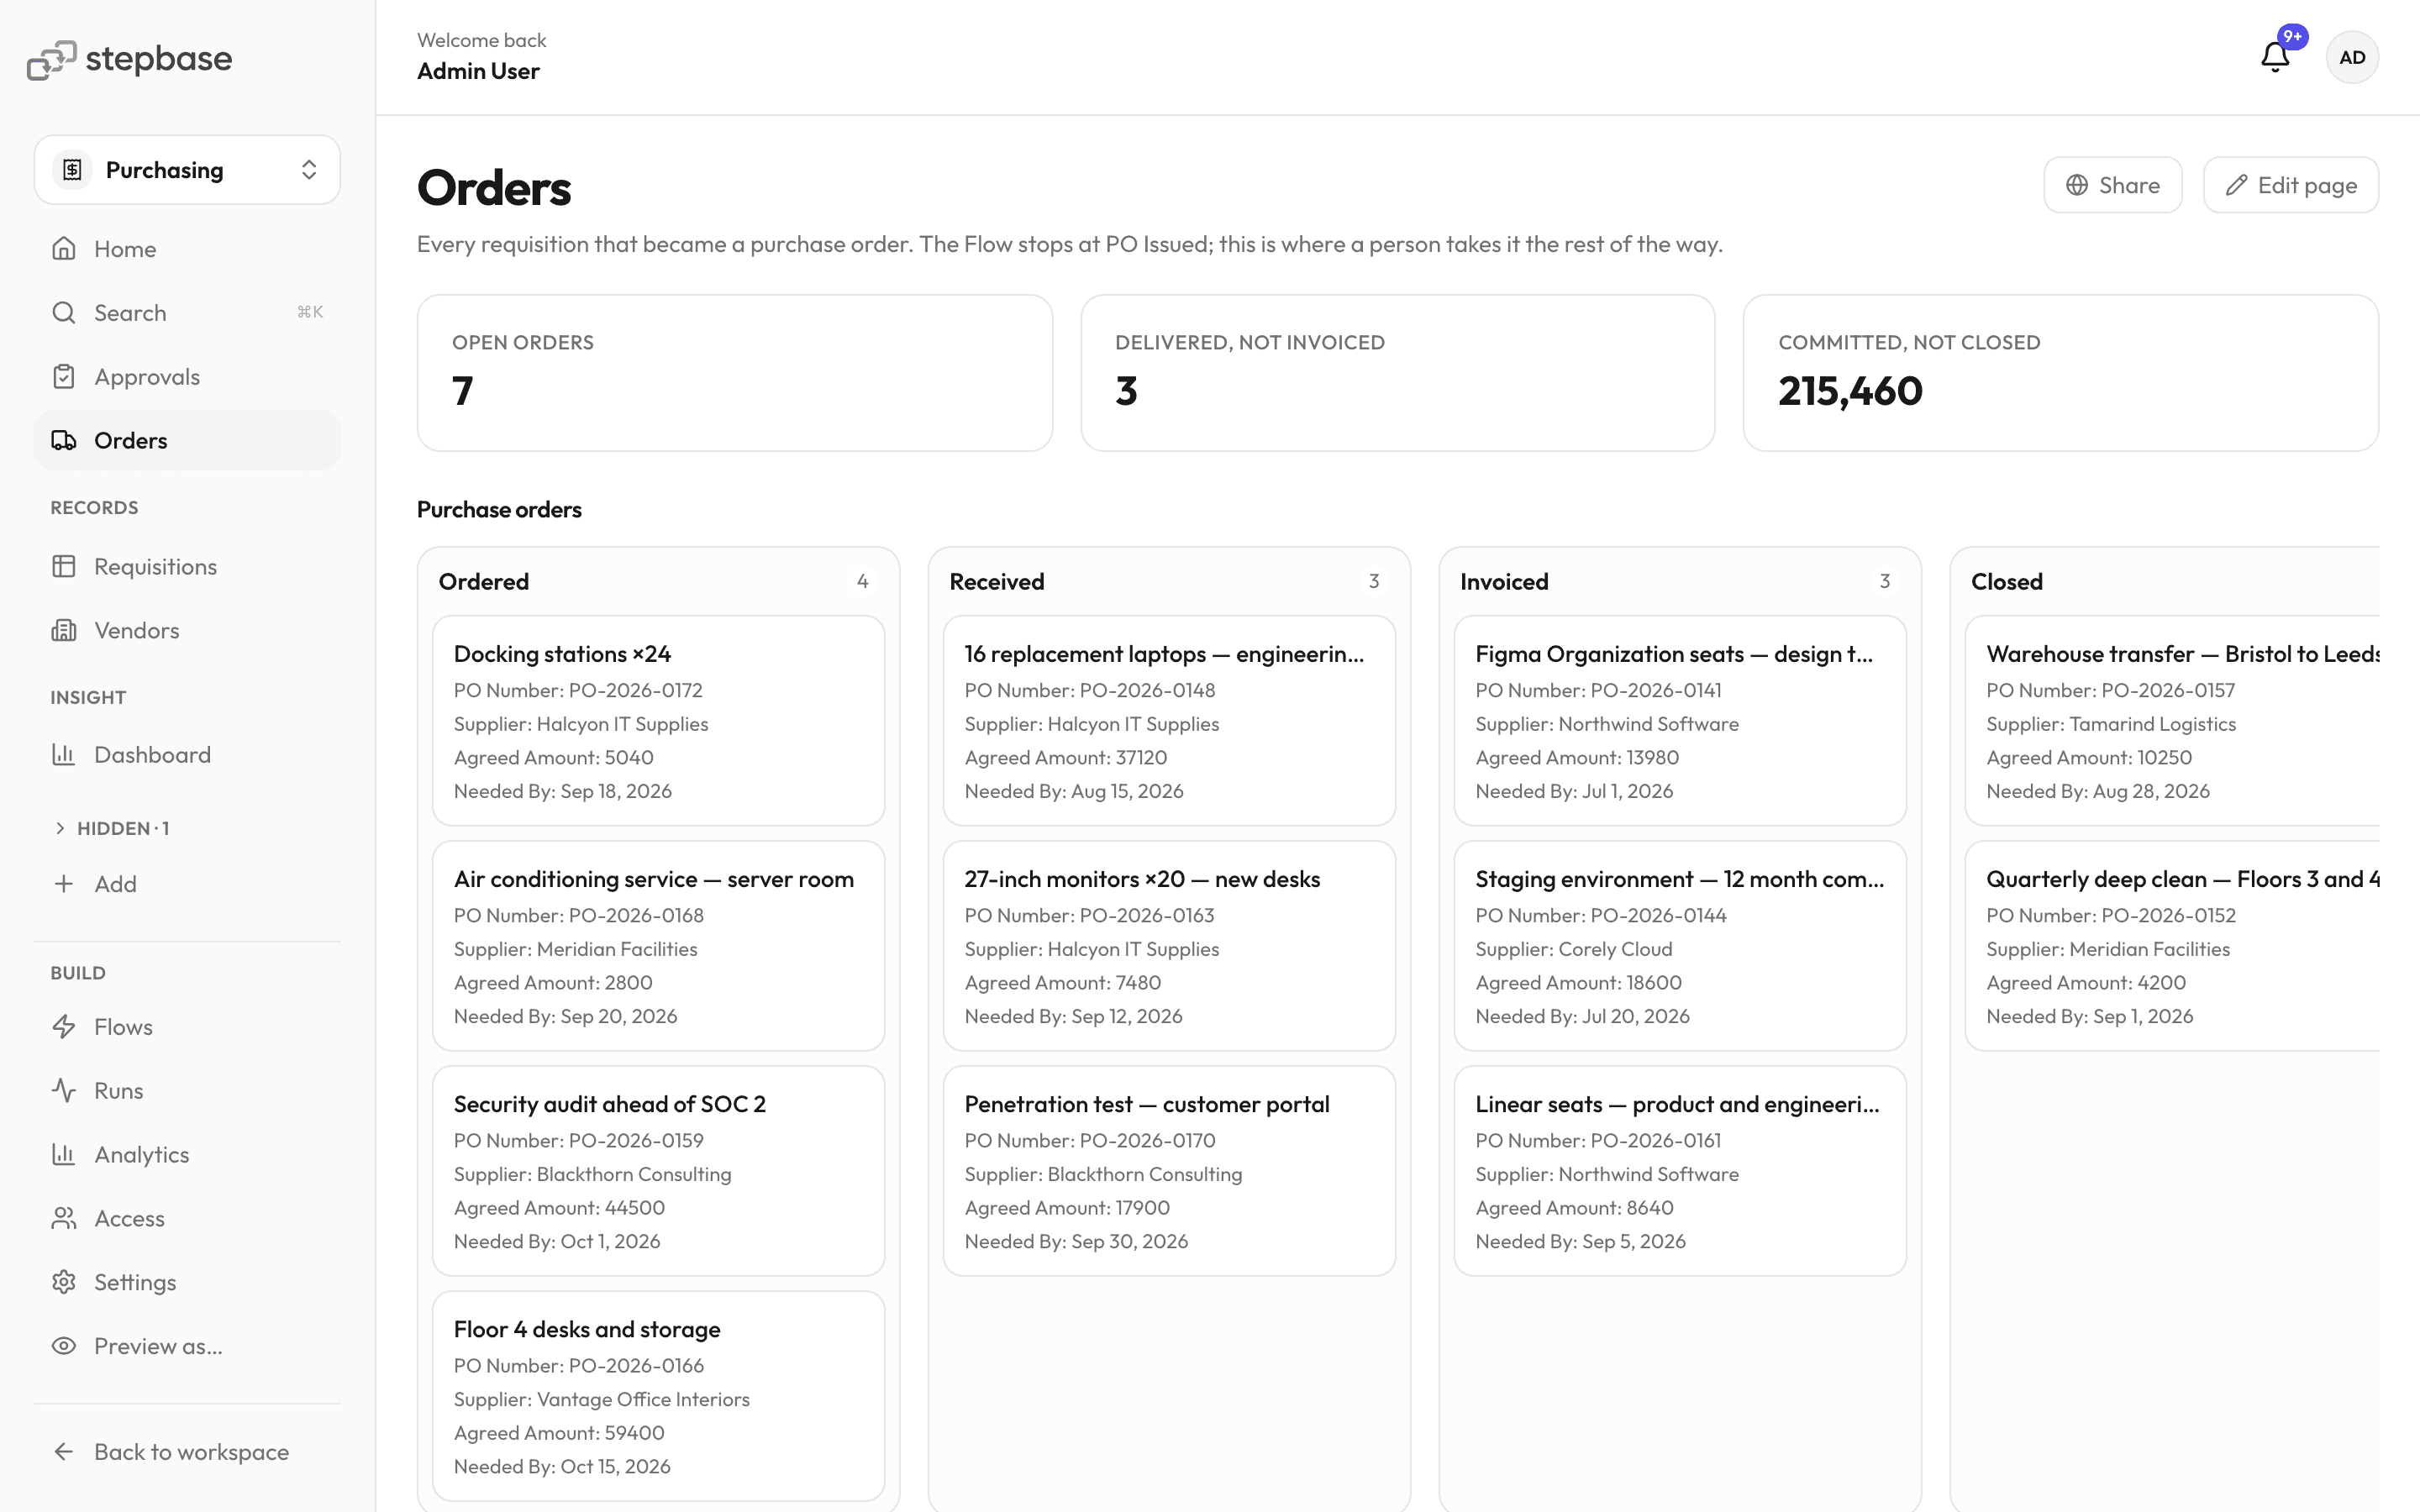2420x1512 pixels.
Task: Open the Security audit ahead of SOC 2 card
Action: point(658,1170)
